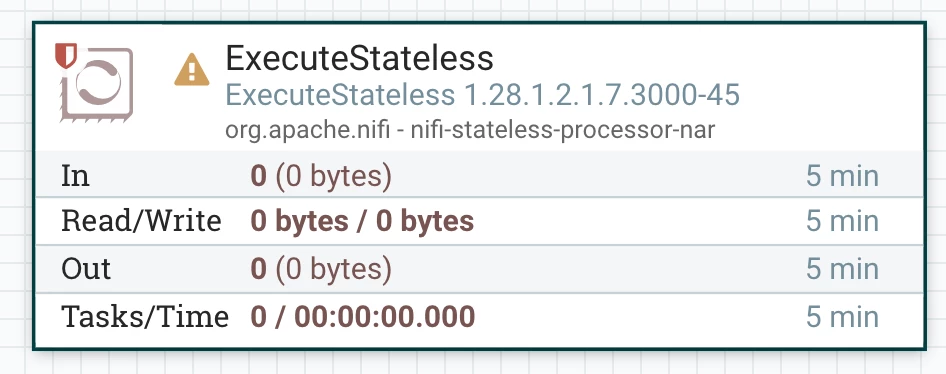This screenshot has height=374, width=946.
Task: Select the Out statistics row label
Action: pos(86,269)
